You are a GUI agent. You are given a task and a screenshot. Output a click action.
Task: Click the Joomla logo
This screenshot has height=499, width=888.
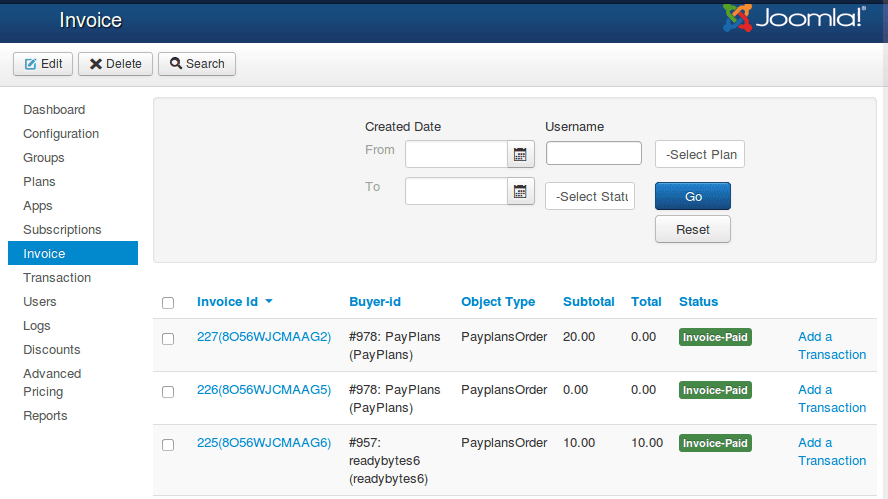(x=794, y=18)
